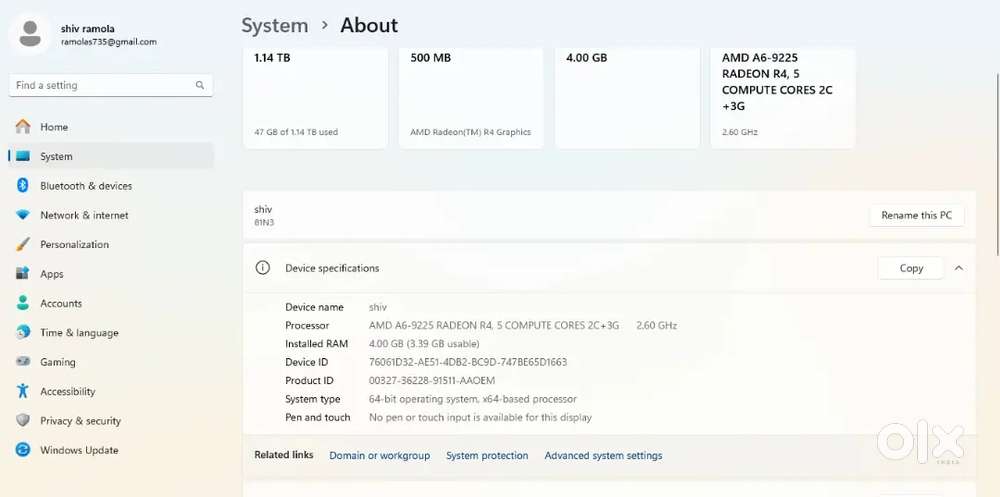
Task: Click the AMD A6-9225 processor tile
Action: tap(783, 98)
